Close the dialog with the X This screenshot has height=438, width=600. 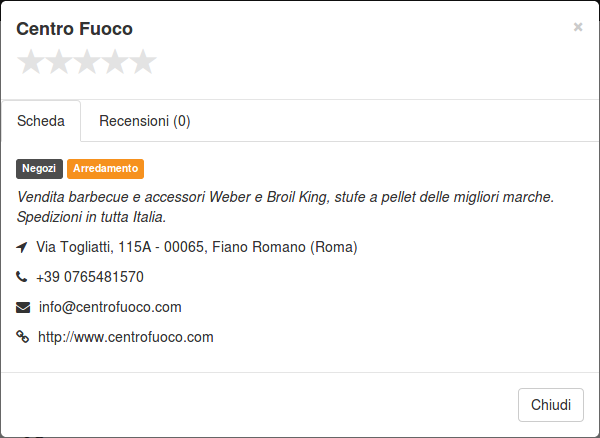click(x=578, y=27)
